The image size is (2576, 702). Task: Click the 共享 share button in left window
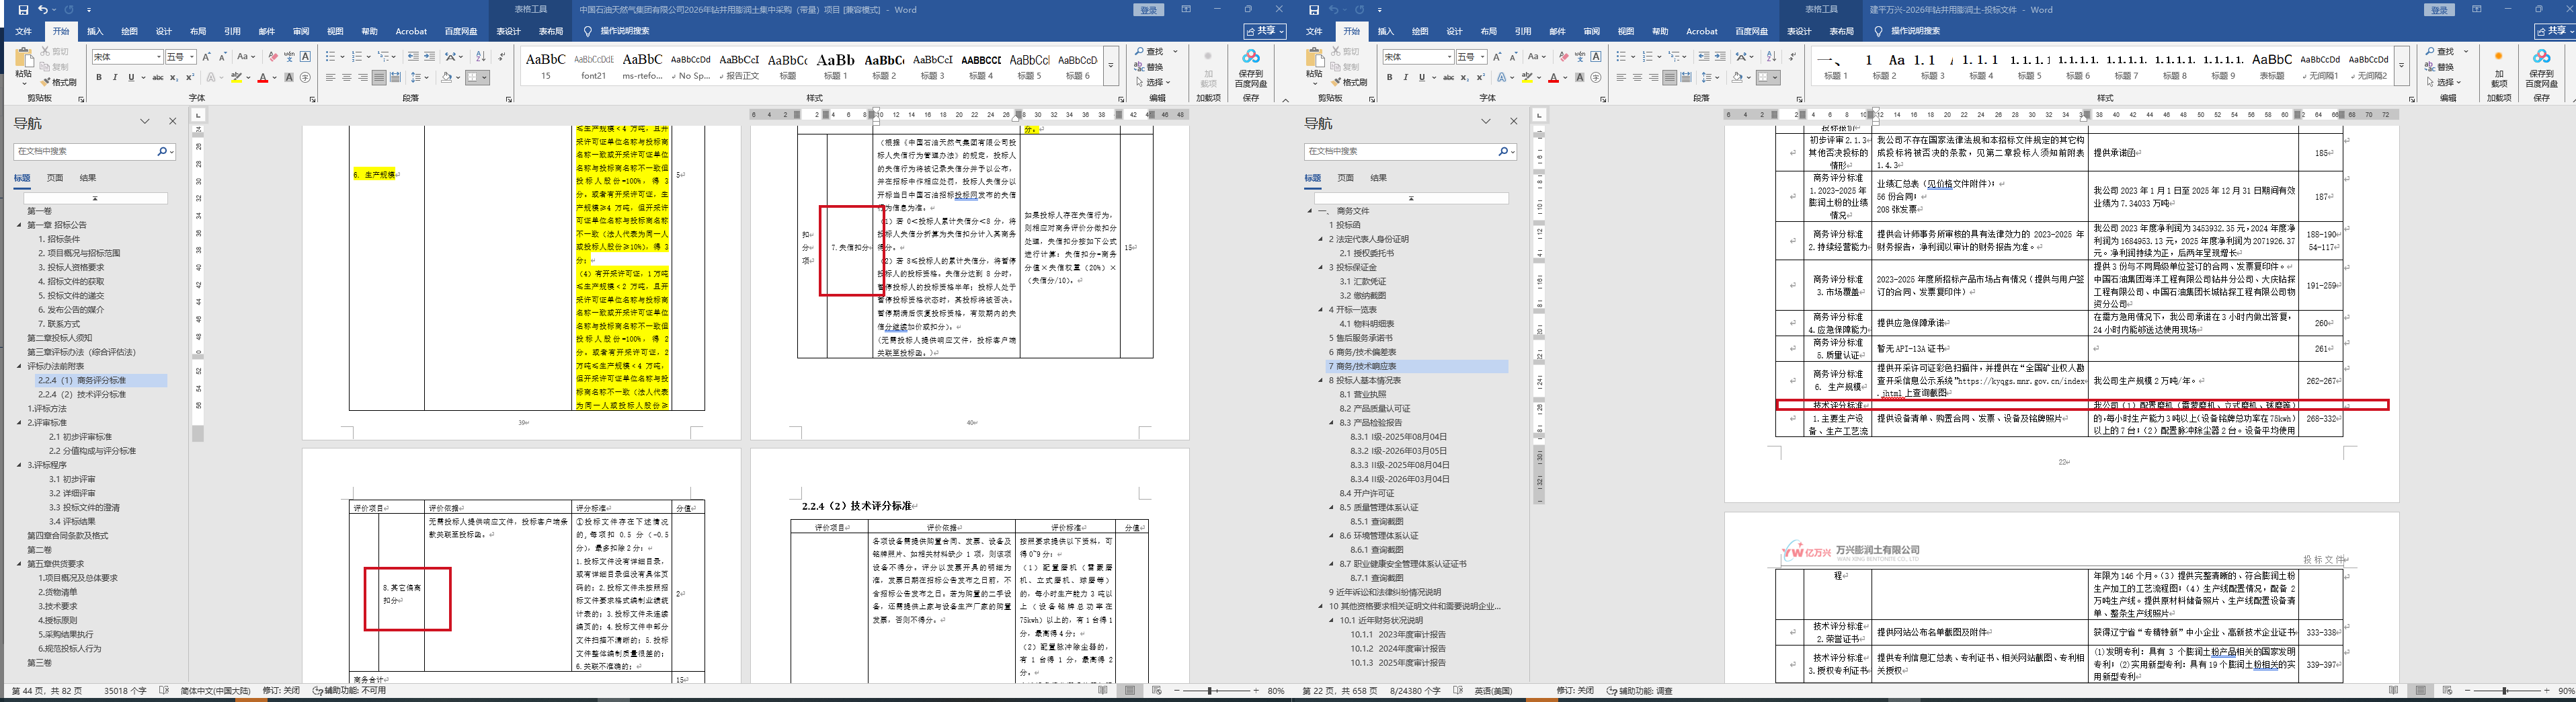[x=1264, y=32]
